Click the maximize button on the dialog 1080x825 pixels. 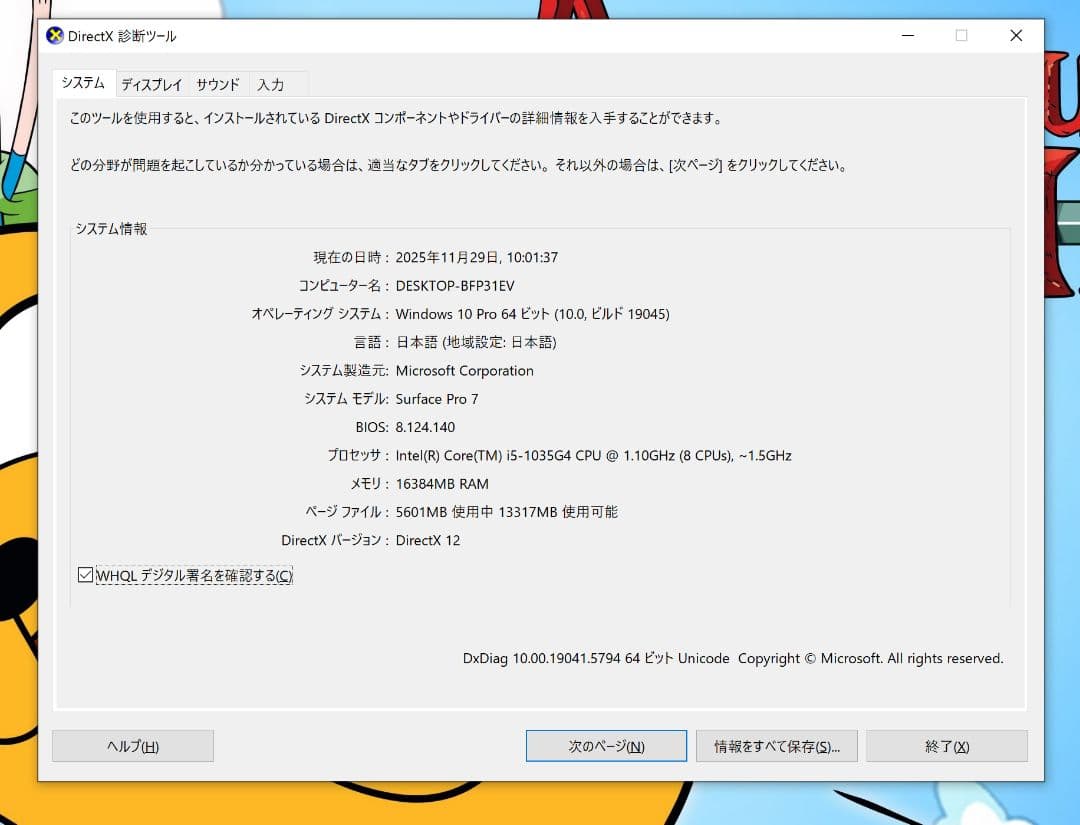(x=961, y=35)
